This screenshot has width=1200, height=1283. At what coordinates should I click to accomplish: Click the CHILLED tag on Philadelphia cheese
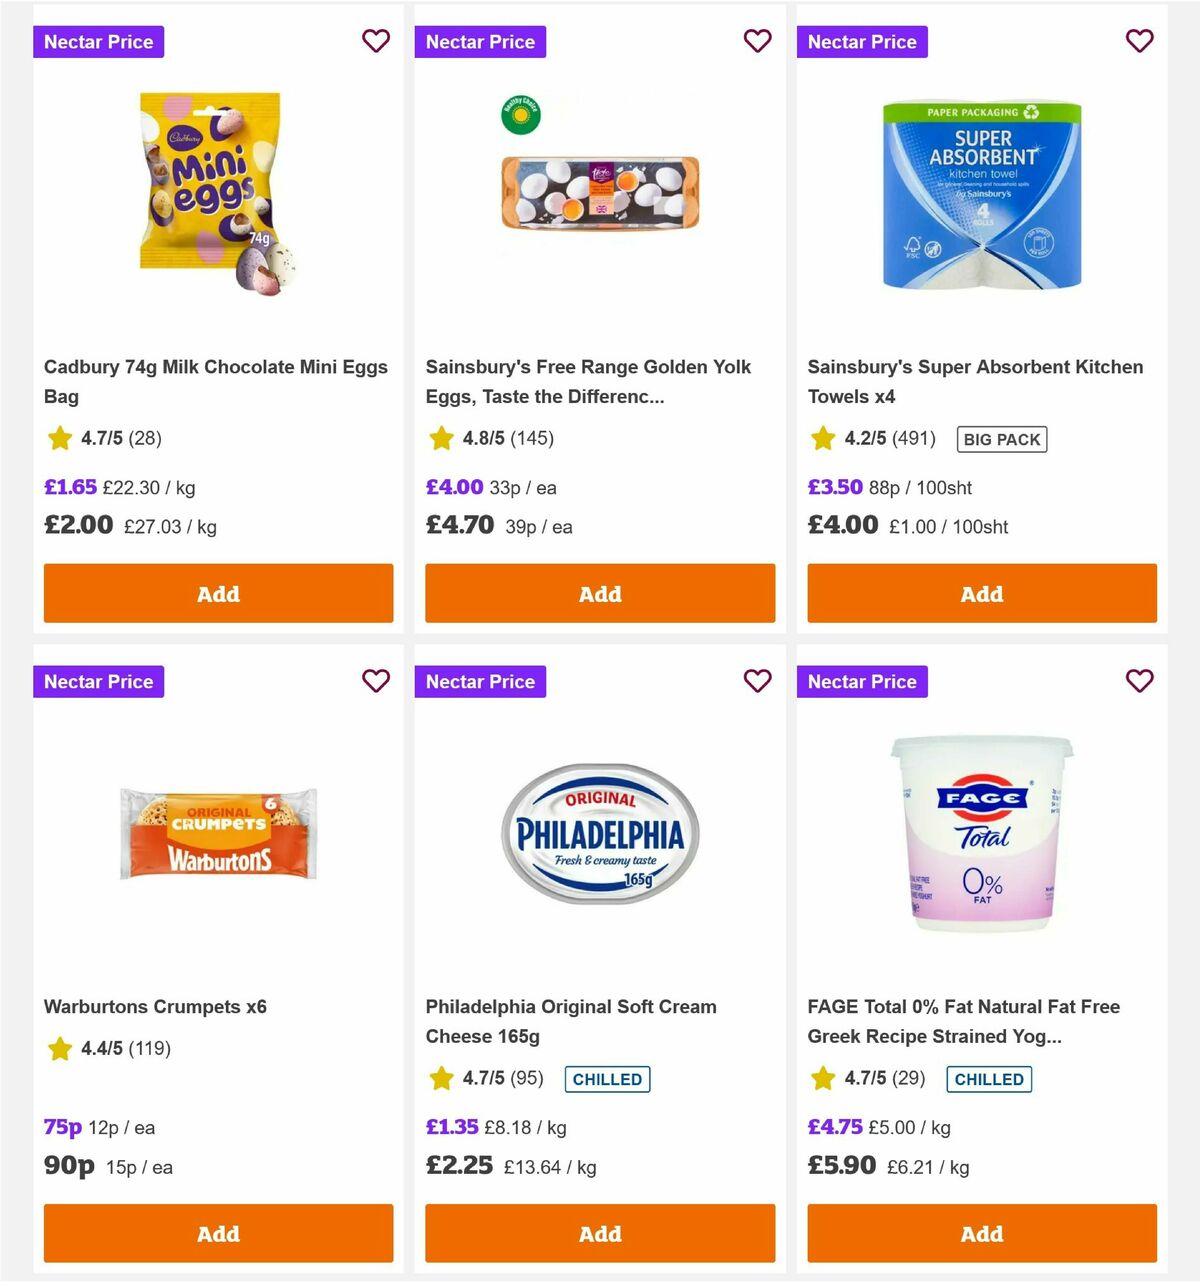(x=606, y=1079)
